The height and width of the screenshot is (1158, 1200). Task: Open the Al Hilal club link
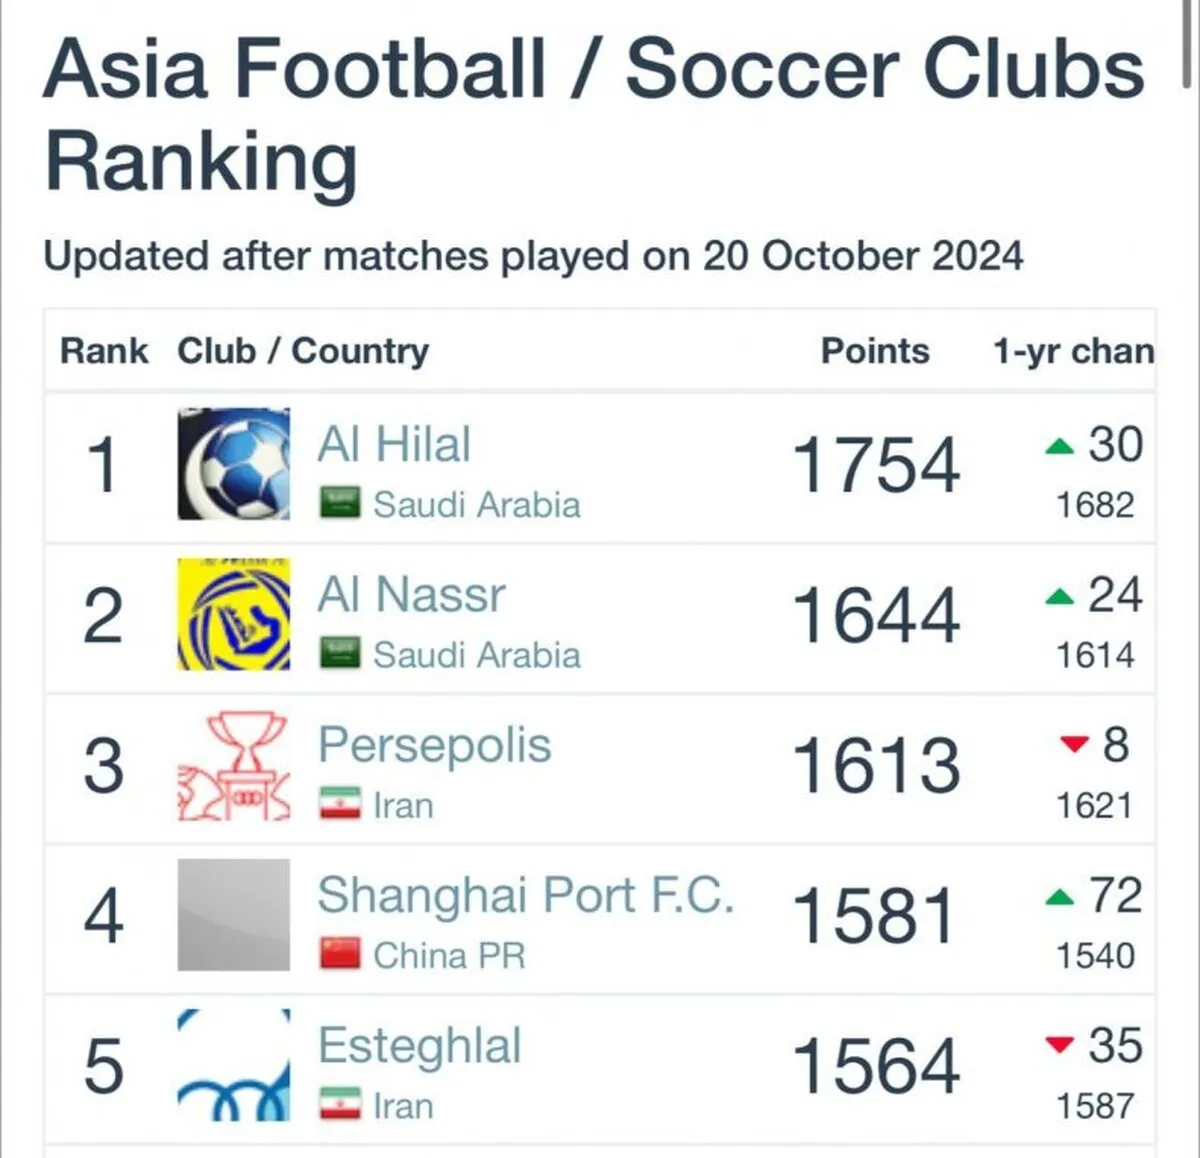pos(394,444)
